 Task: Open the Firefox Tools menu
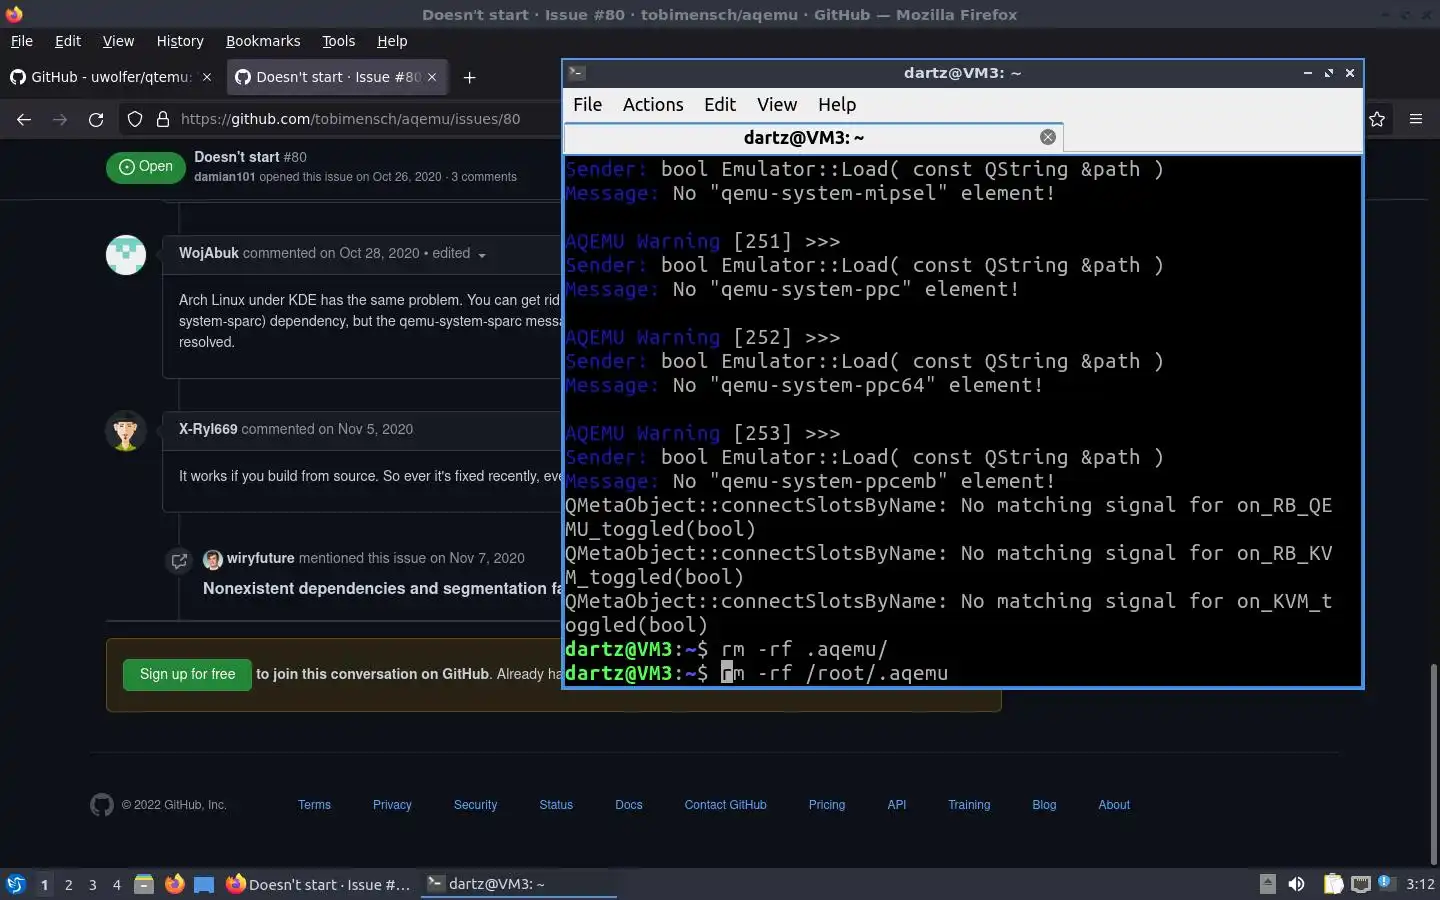[x=338, y=41]
